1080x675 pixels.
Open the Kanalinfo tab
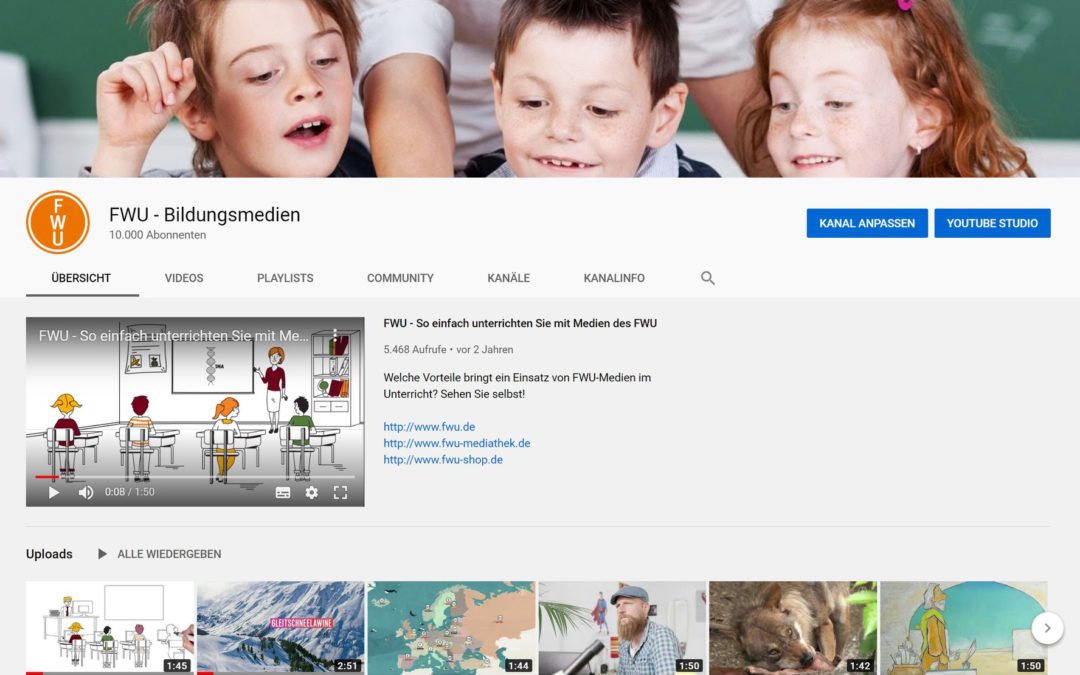[614, 278]
